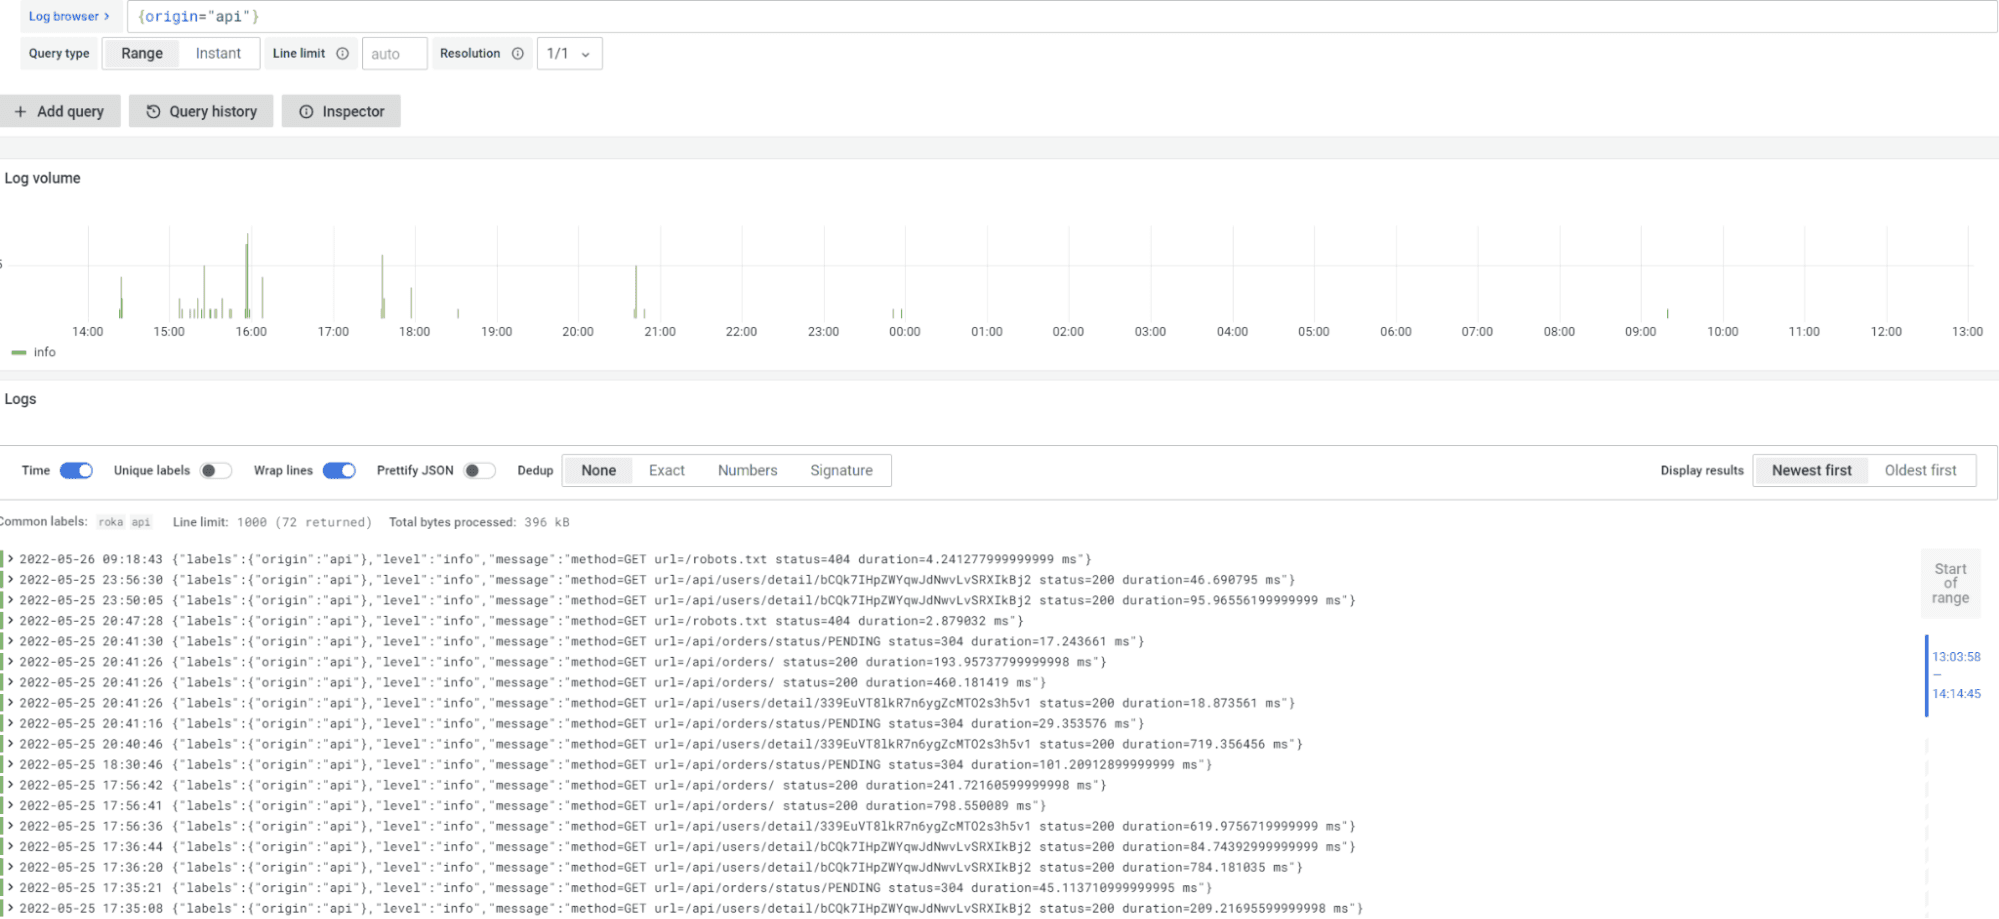Viewport: 1999px width, 919px height.
Task: Select Numbers dedup option
Action: [x=747, y=470]
